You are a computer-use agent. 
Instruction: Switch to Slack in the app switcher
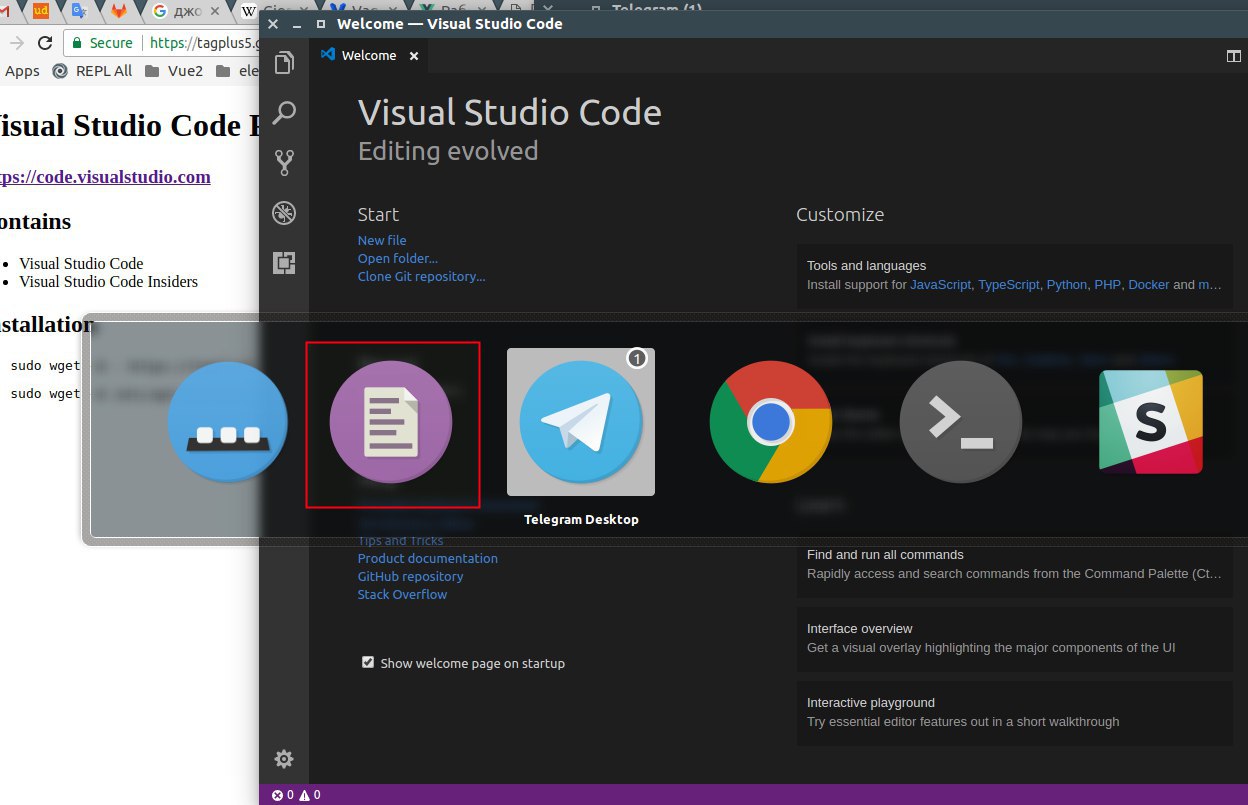(x=1150, y=421)
